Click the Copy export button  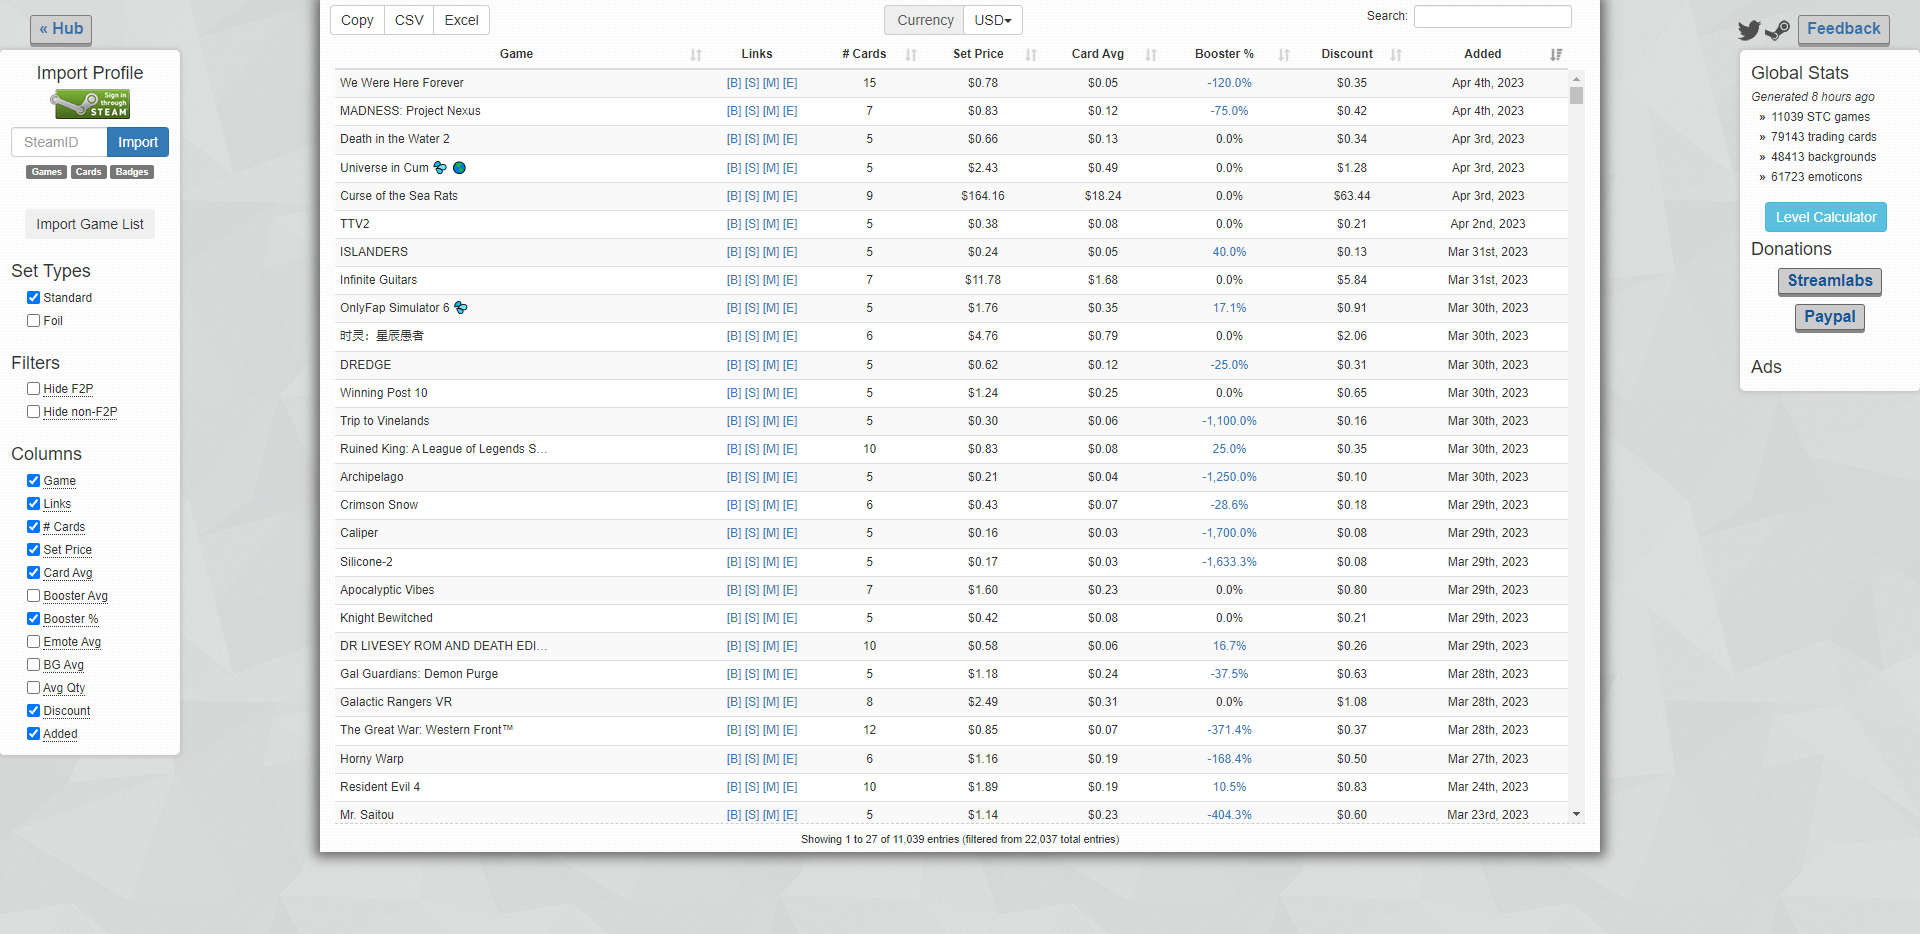point(357,20)
